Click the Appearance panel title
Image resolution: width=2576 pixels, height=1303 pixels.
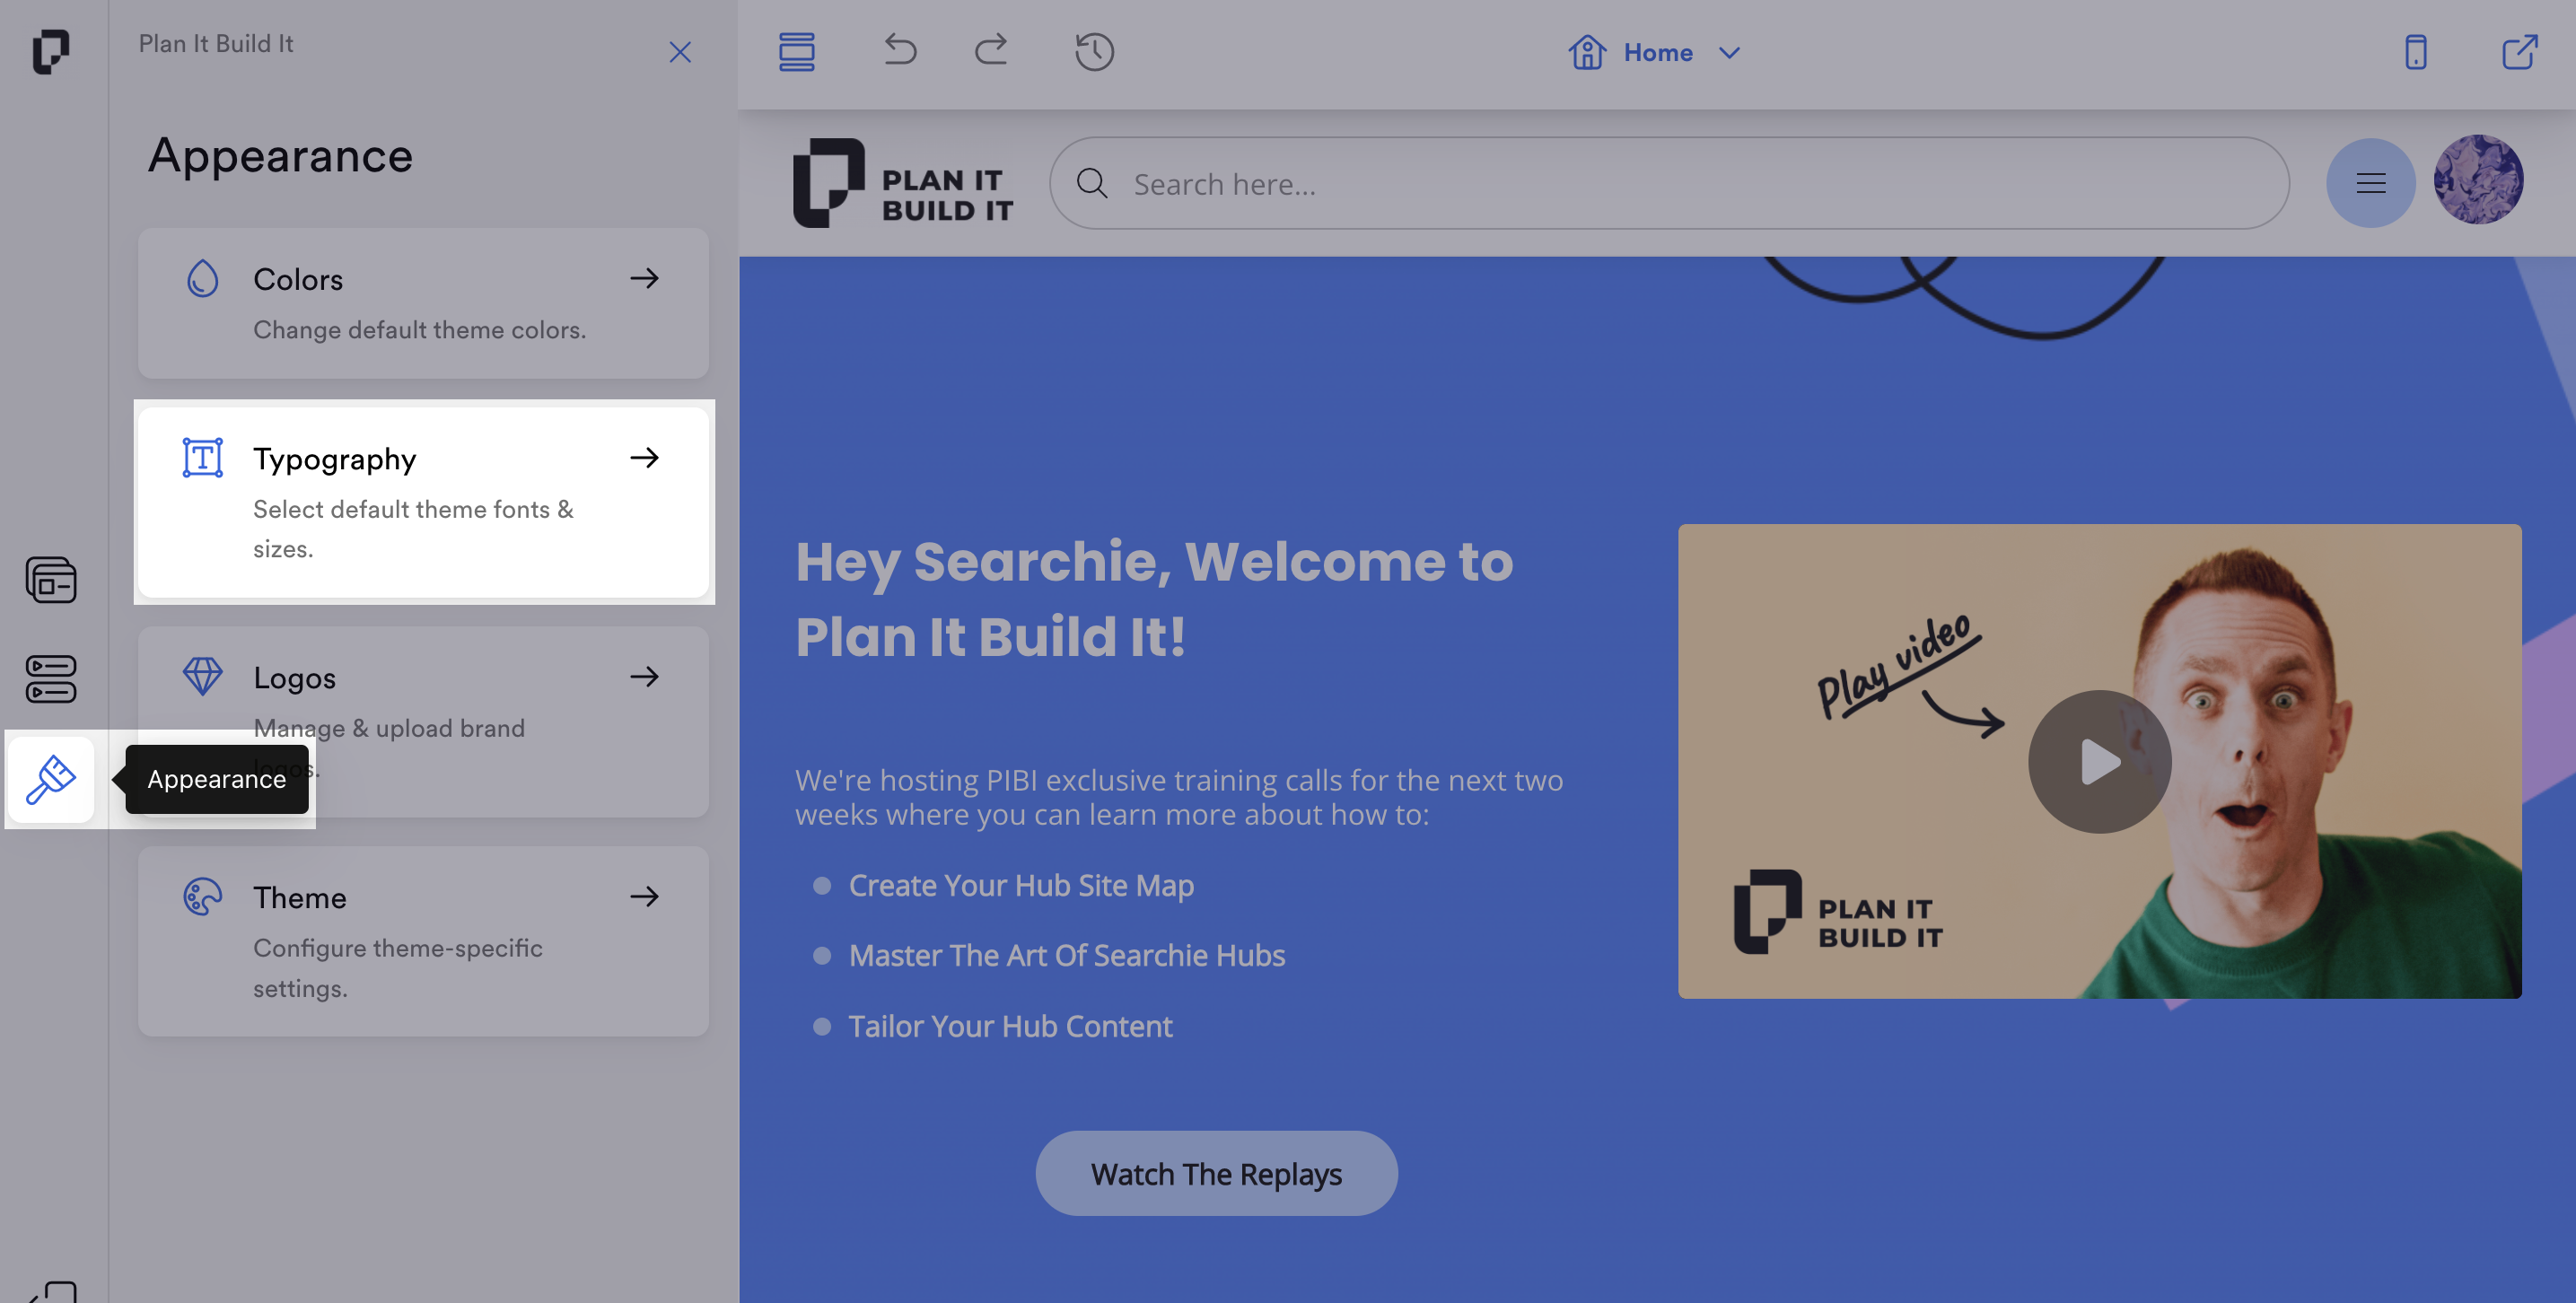[x=280, y=156]
